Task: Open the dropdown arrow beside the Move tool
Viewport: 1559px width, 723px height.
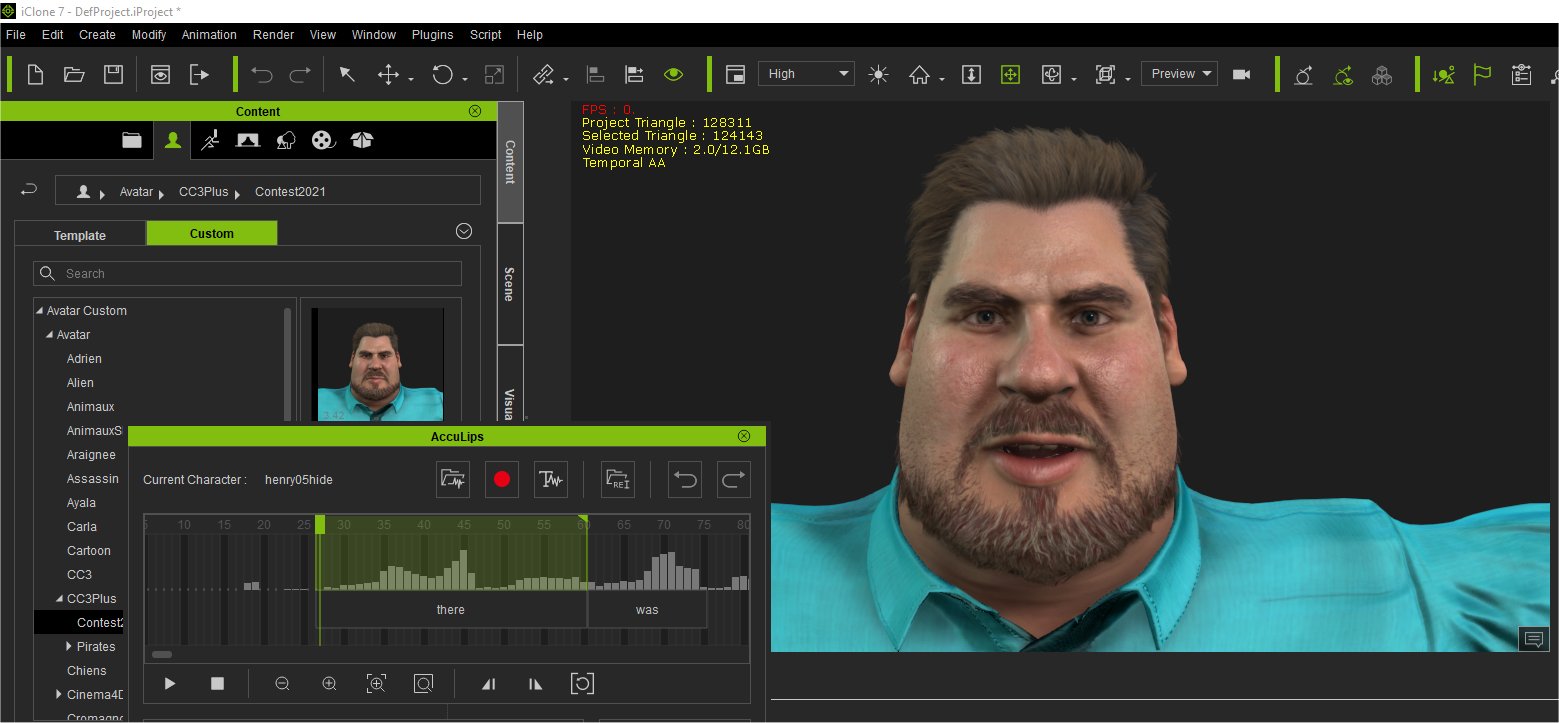Action: (410, 79)
